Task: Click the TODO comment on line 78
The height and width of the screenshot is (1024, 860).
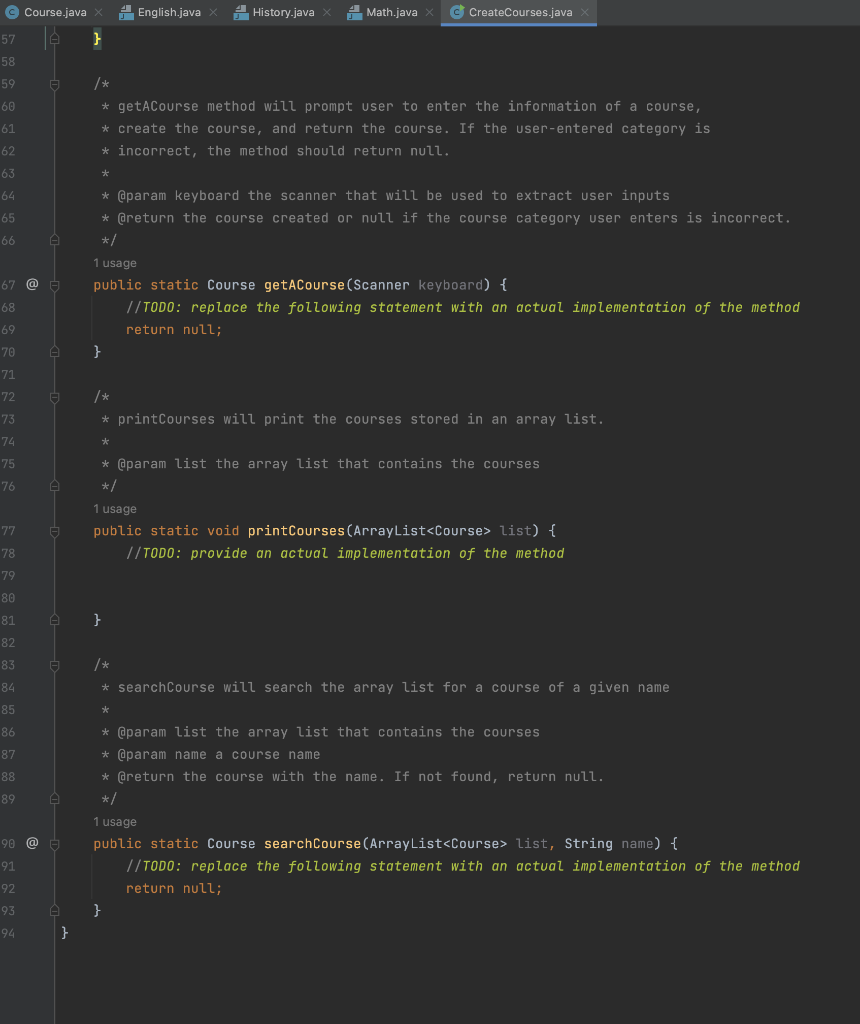Action: [345, 554]
